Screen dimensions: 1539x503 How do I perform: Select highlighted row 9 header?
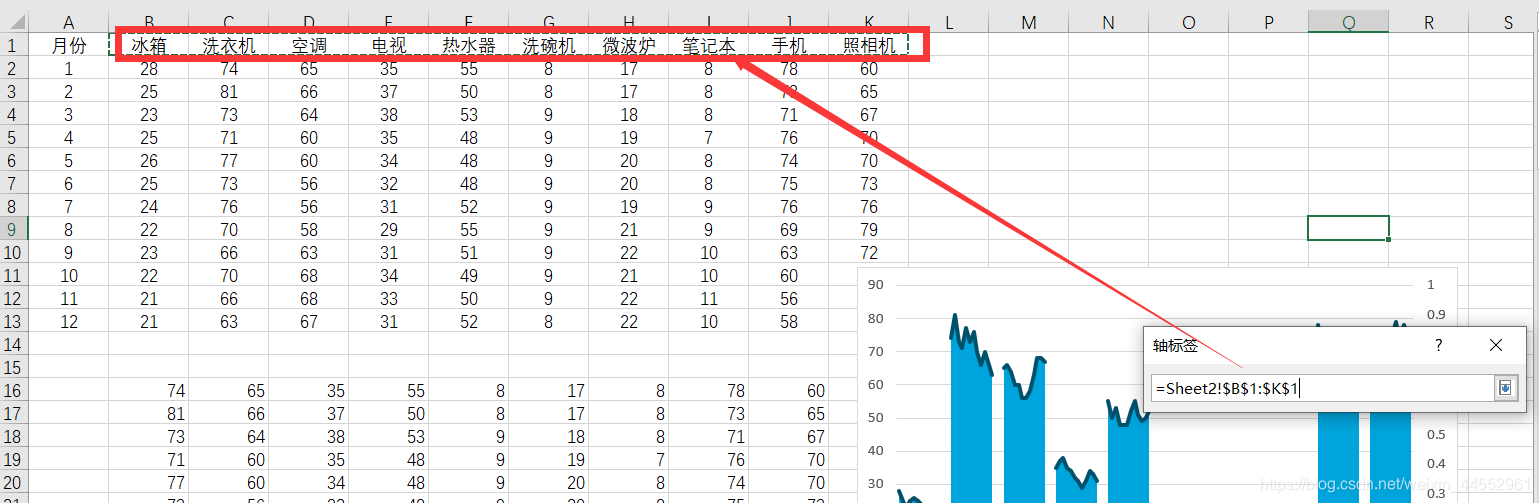[x=14, y=229]
